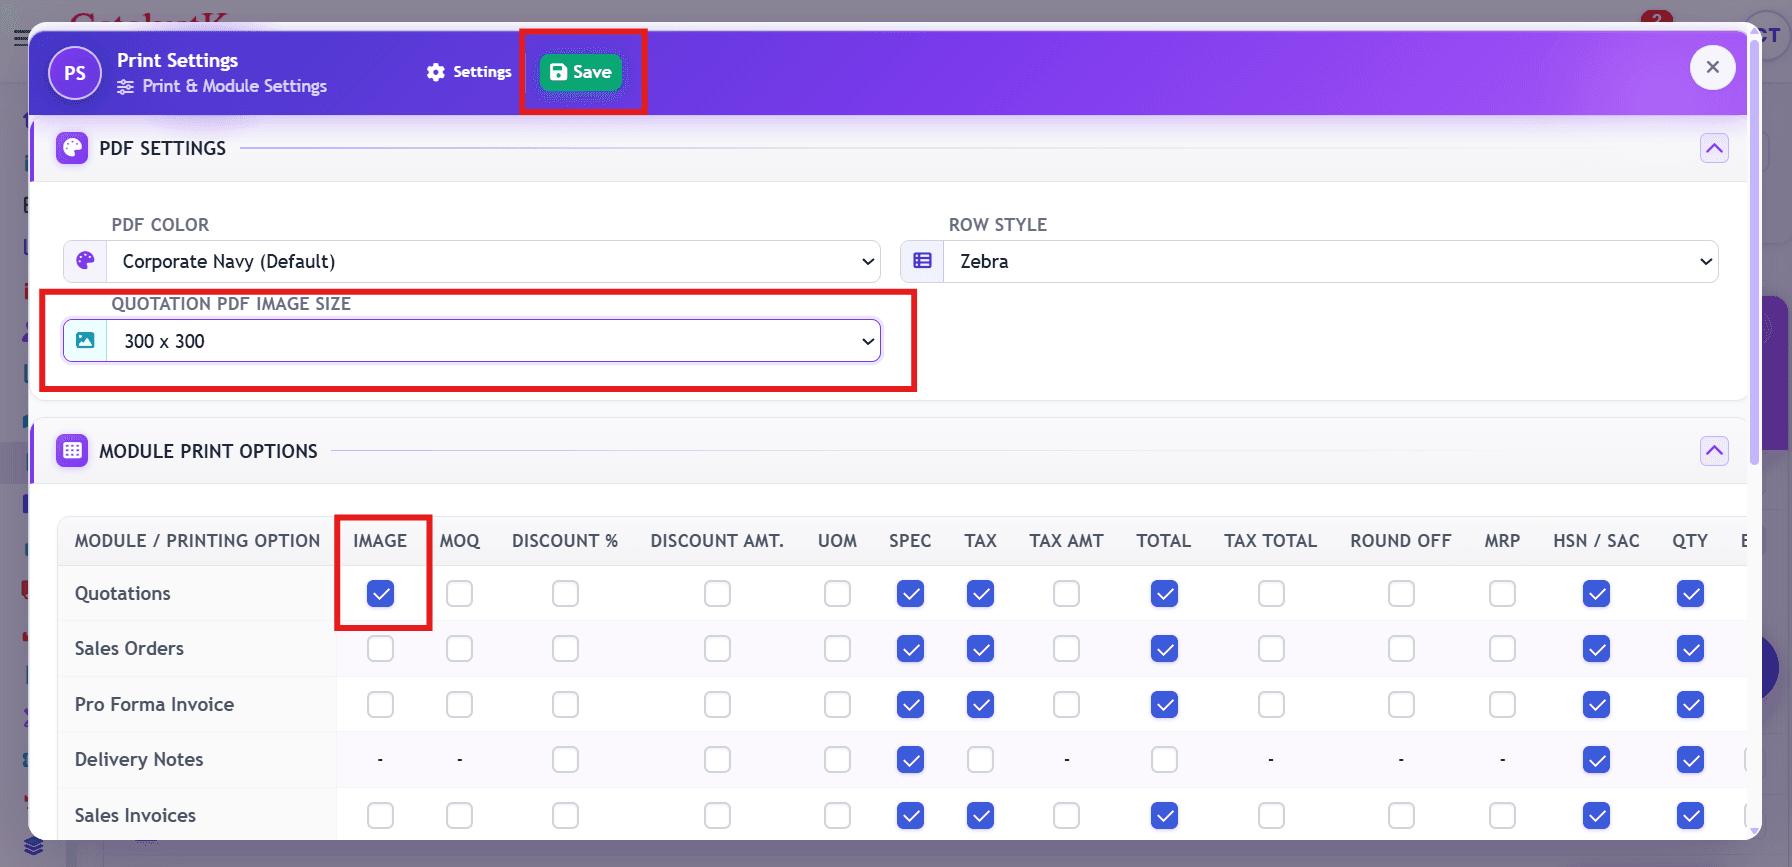Click the Settings label in header

(482, 72)
